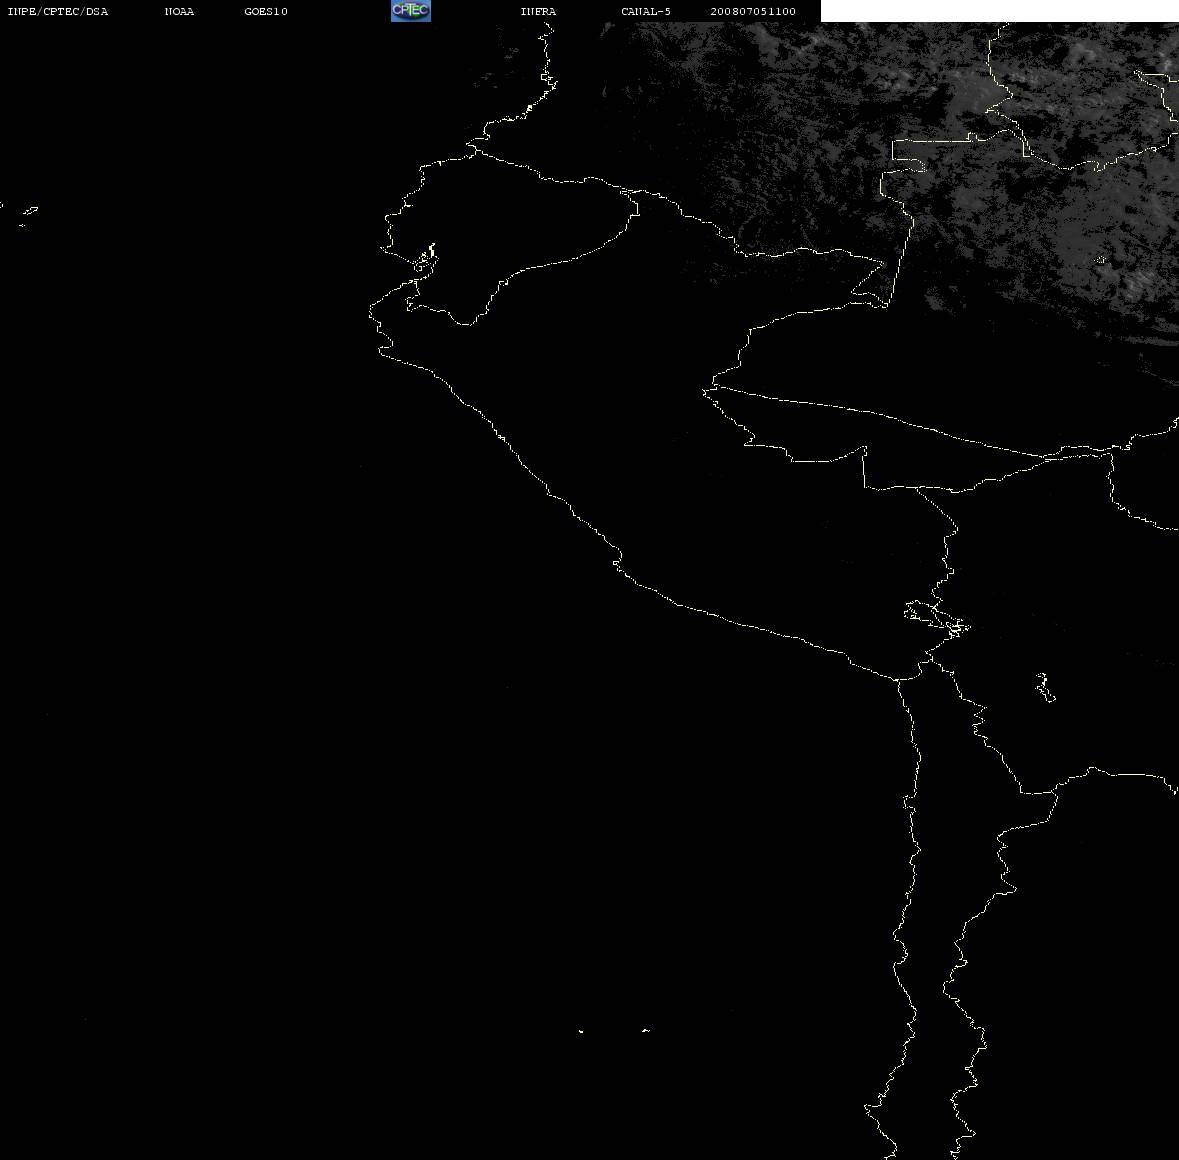Click the INPE/CPTEC/DSA header label

coord(58,11)
